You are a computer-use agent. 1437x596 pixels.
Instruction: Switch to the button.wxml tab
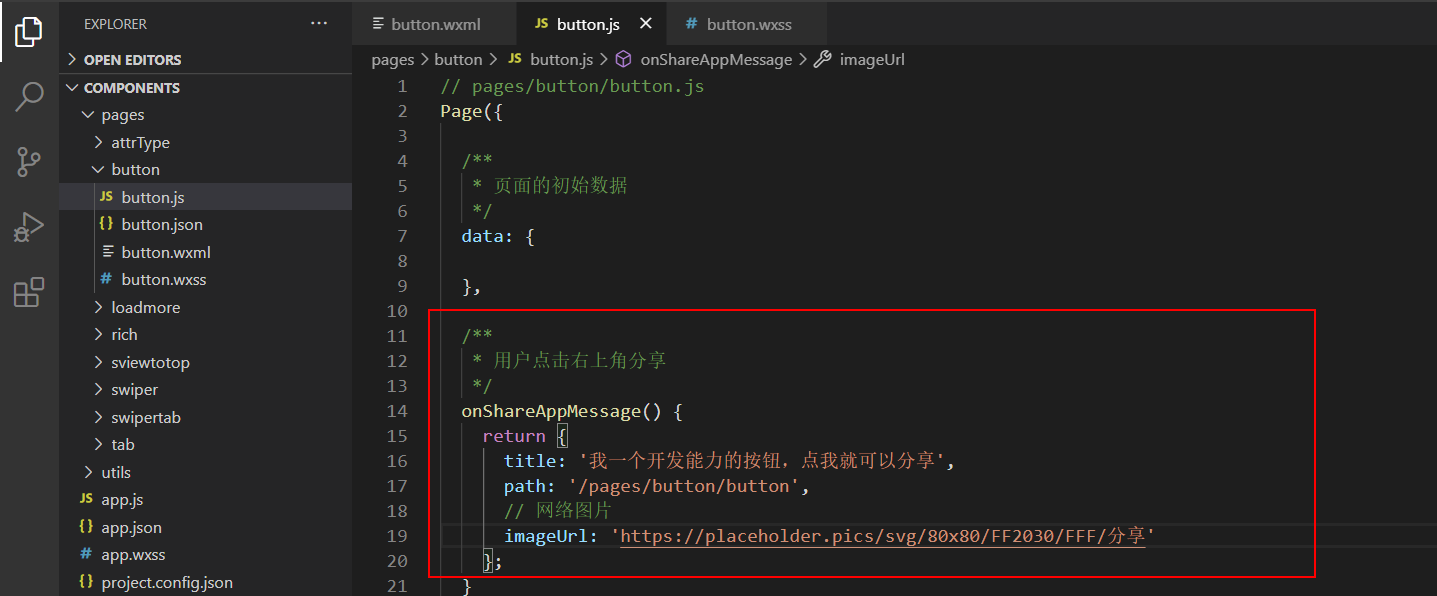coord(434,23)
